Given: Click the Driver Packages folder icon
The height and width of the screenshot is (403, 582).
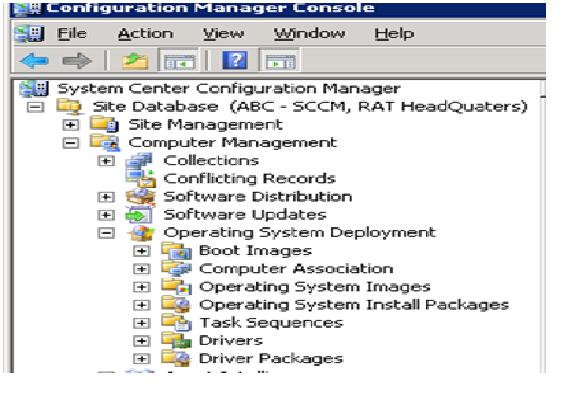Looking at the screenshot, I should coord(176,358).
